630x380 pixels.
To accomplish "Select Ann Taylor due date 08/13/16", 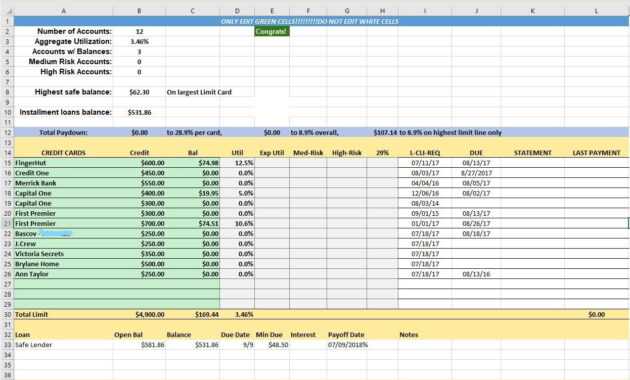I will (x=476, y=274).
